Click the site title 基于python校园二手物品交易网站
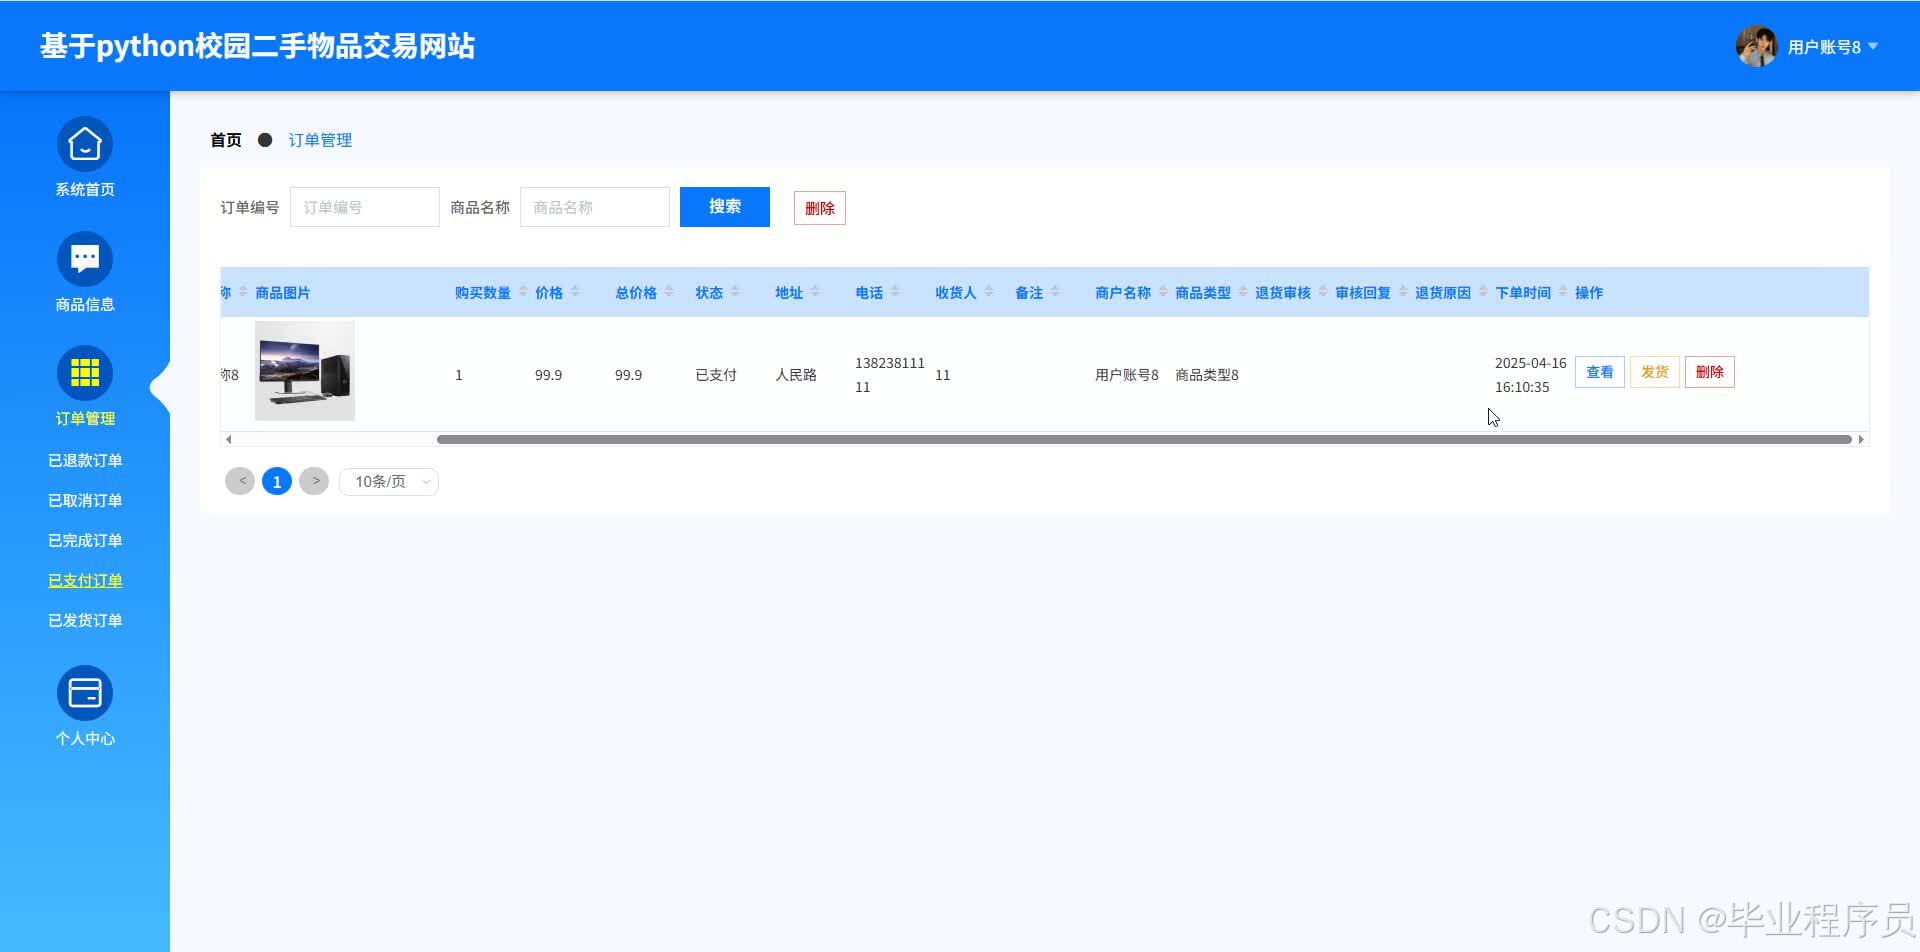The image size is (1920, 952). (257, 46)
